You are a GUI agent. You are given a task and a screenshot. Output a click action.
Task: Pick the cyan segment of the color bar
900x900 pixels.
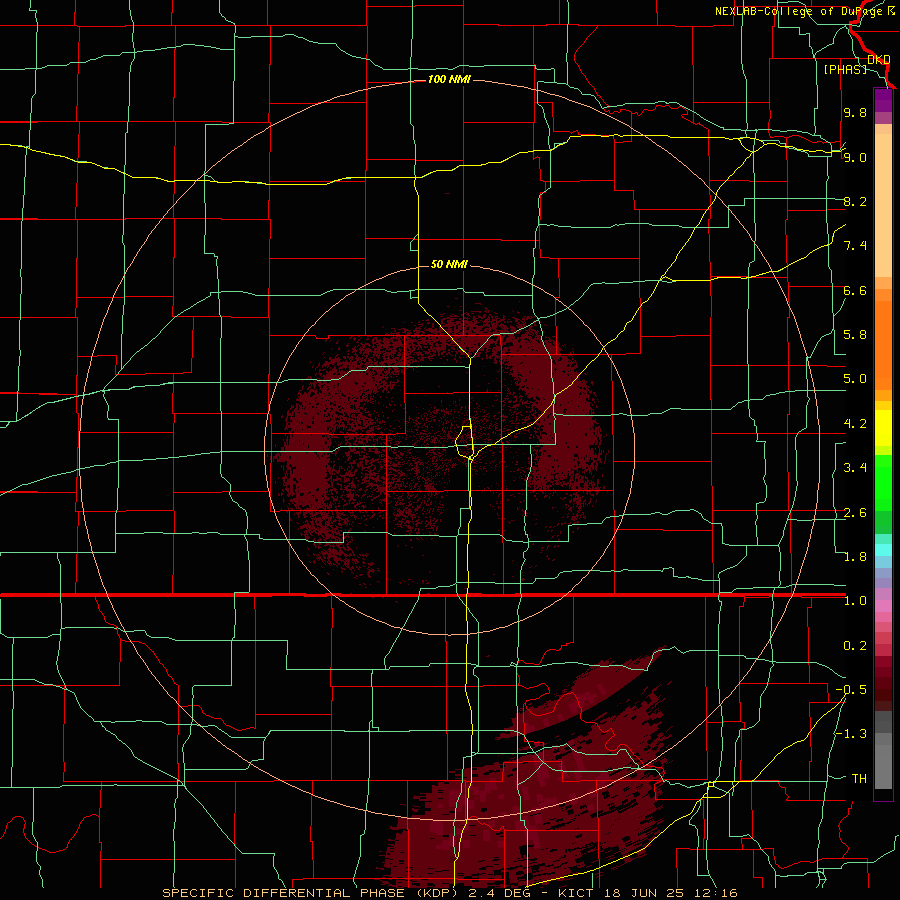883,549
